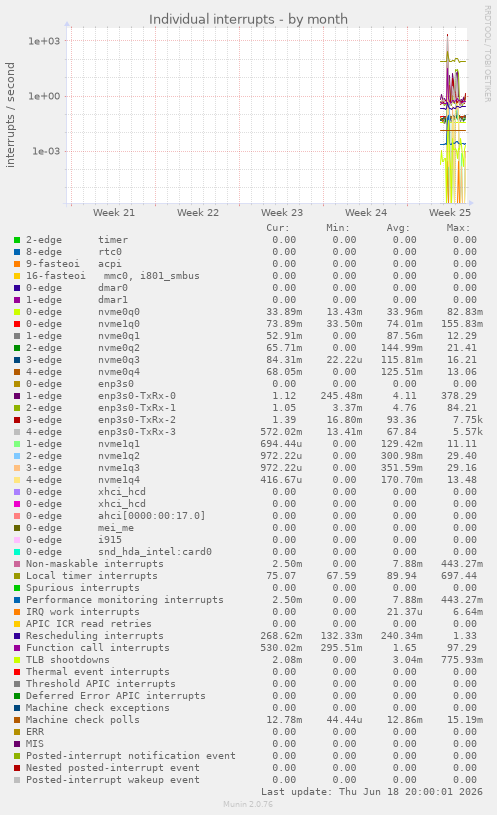Click the swatch for enp3s0-TxRx-2
The image size is (497, 815).
click(x=17, y=420)
